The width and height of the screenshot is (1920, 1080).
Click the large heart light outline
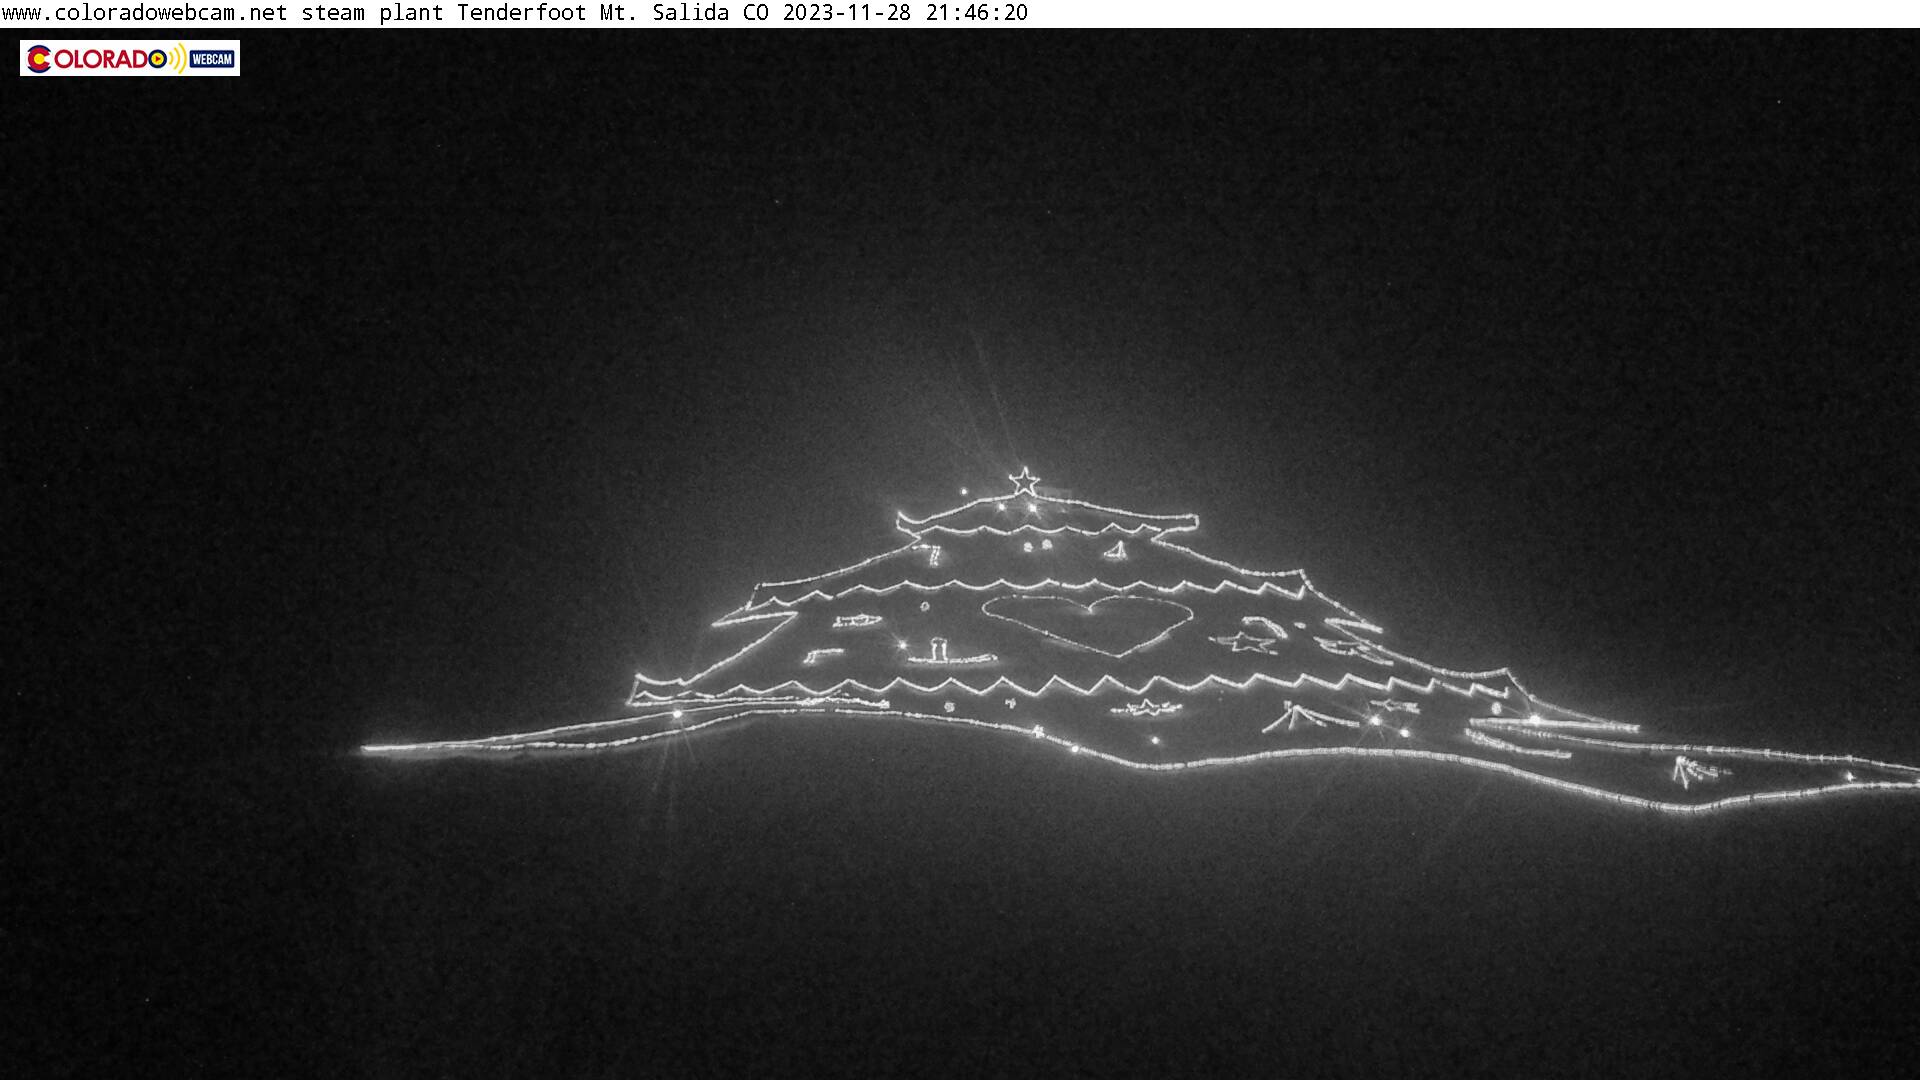[x=1087, y=625]
